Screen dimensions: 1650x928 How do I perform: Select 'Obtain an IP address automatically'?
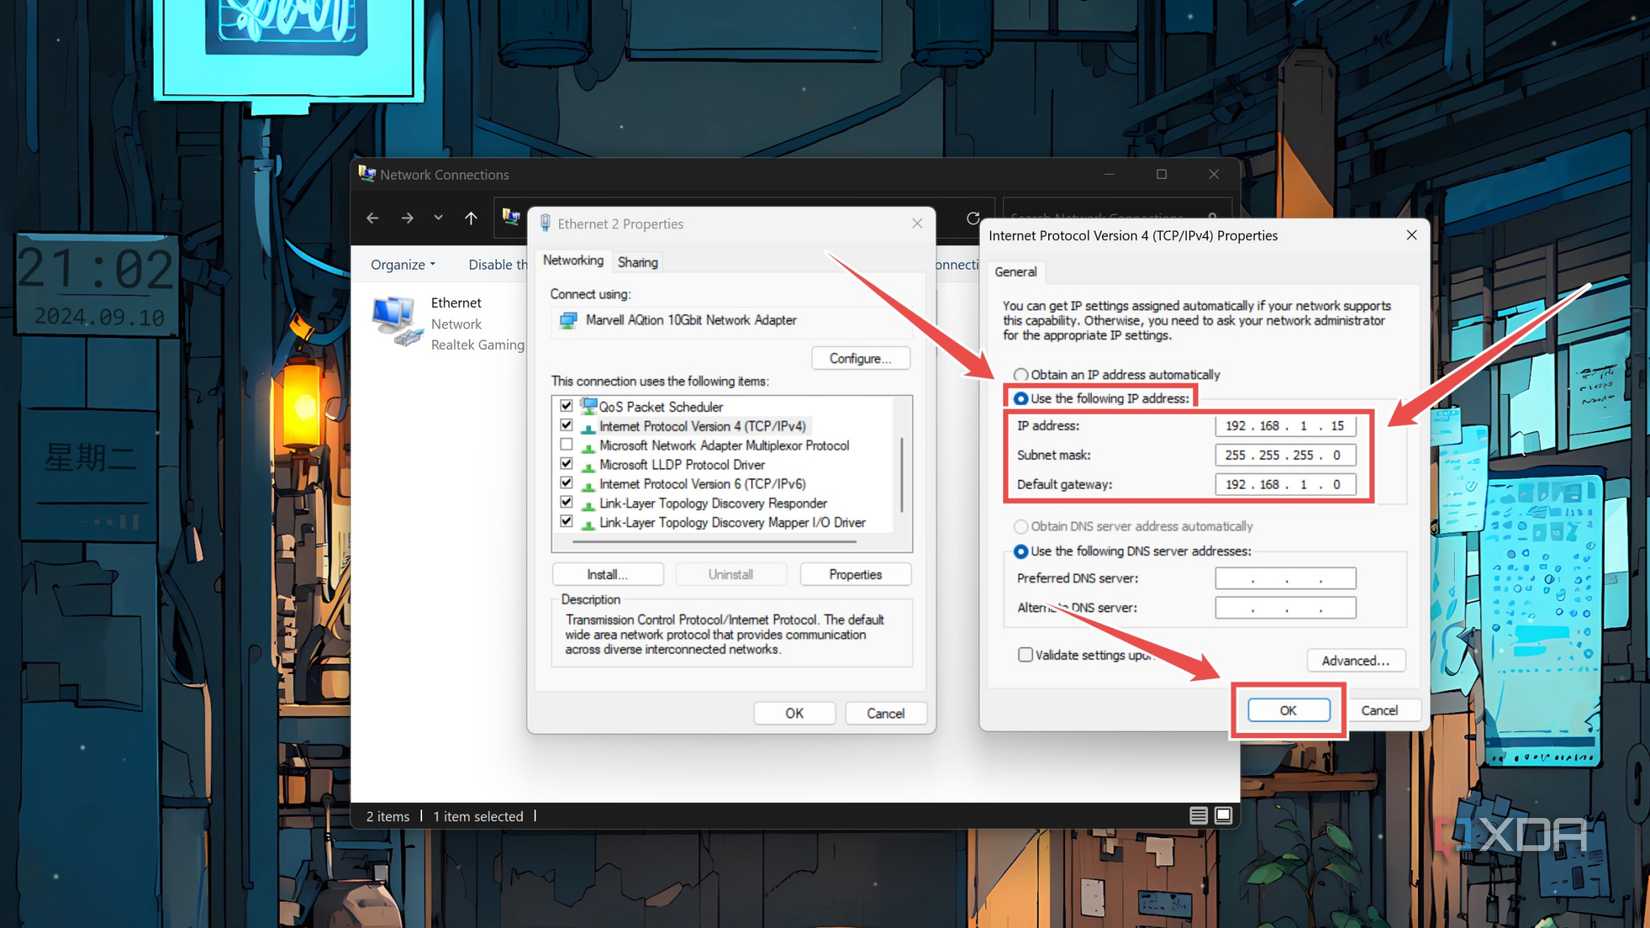coord(1020,375)
